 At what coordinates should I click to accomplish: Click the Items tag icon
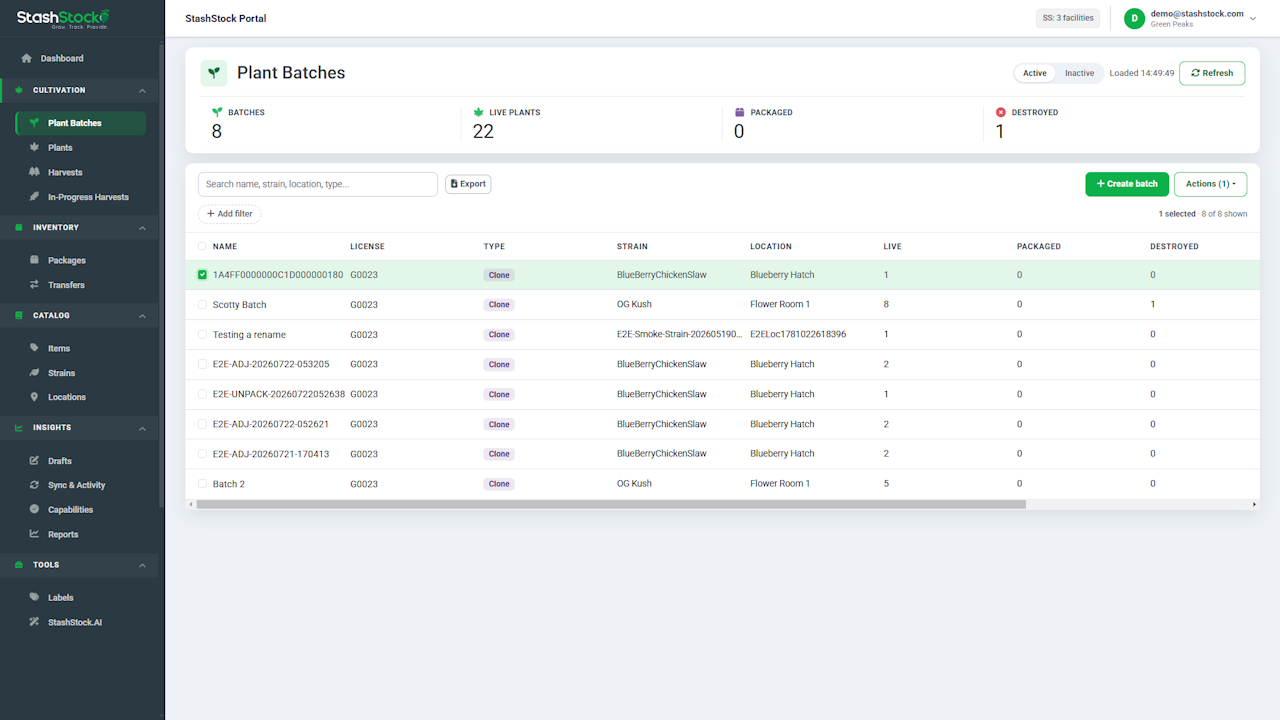(35, 348)
